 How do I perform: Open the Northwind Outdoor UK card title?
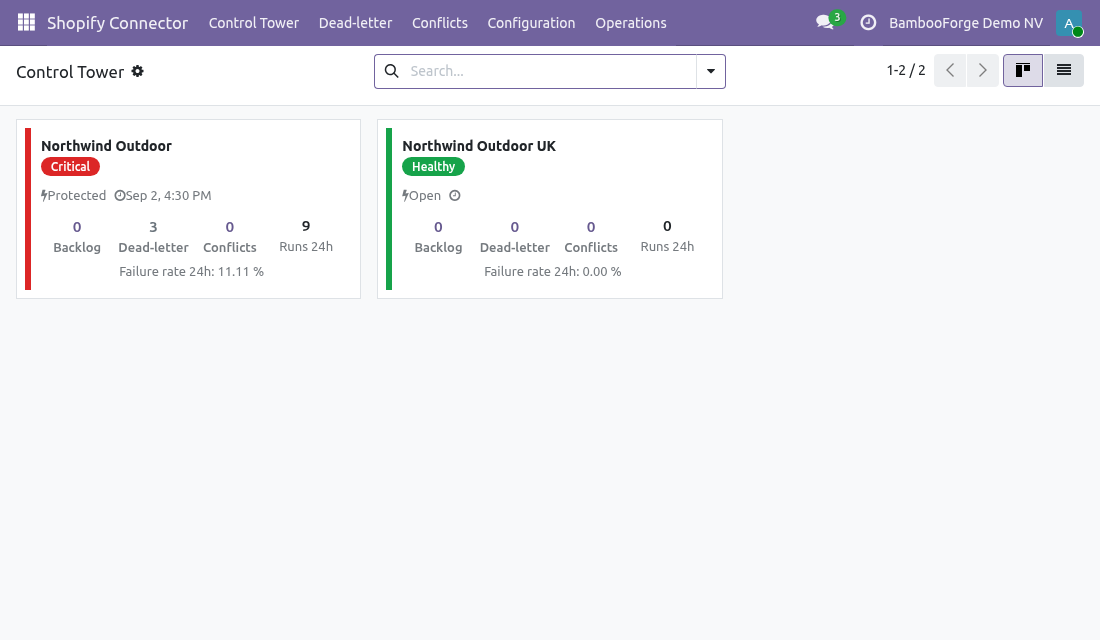[x=478, y=146]
